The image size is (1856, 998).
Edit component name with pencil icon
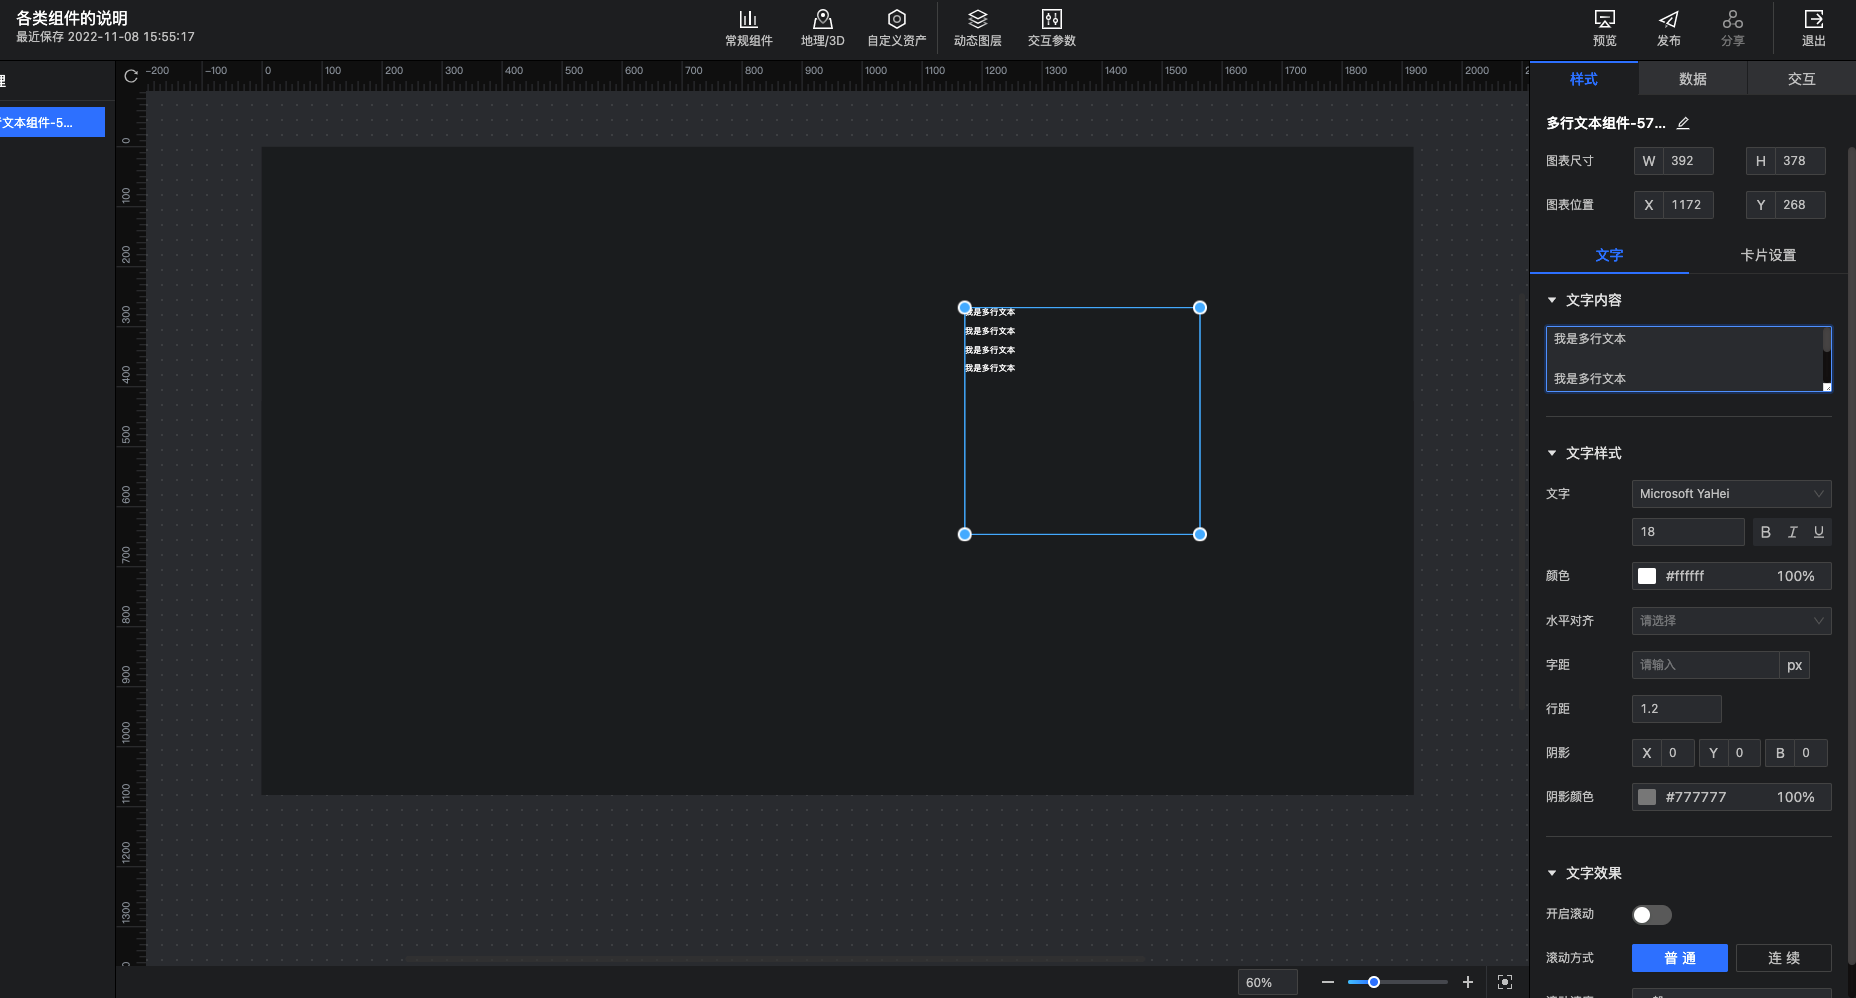pyautogui.click(x=1683, y=123)
